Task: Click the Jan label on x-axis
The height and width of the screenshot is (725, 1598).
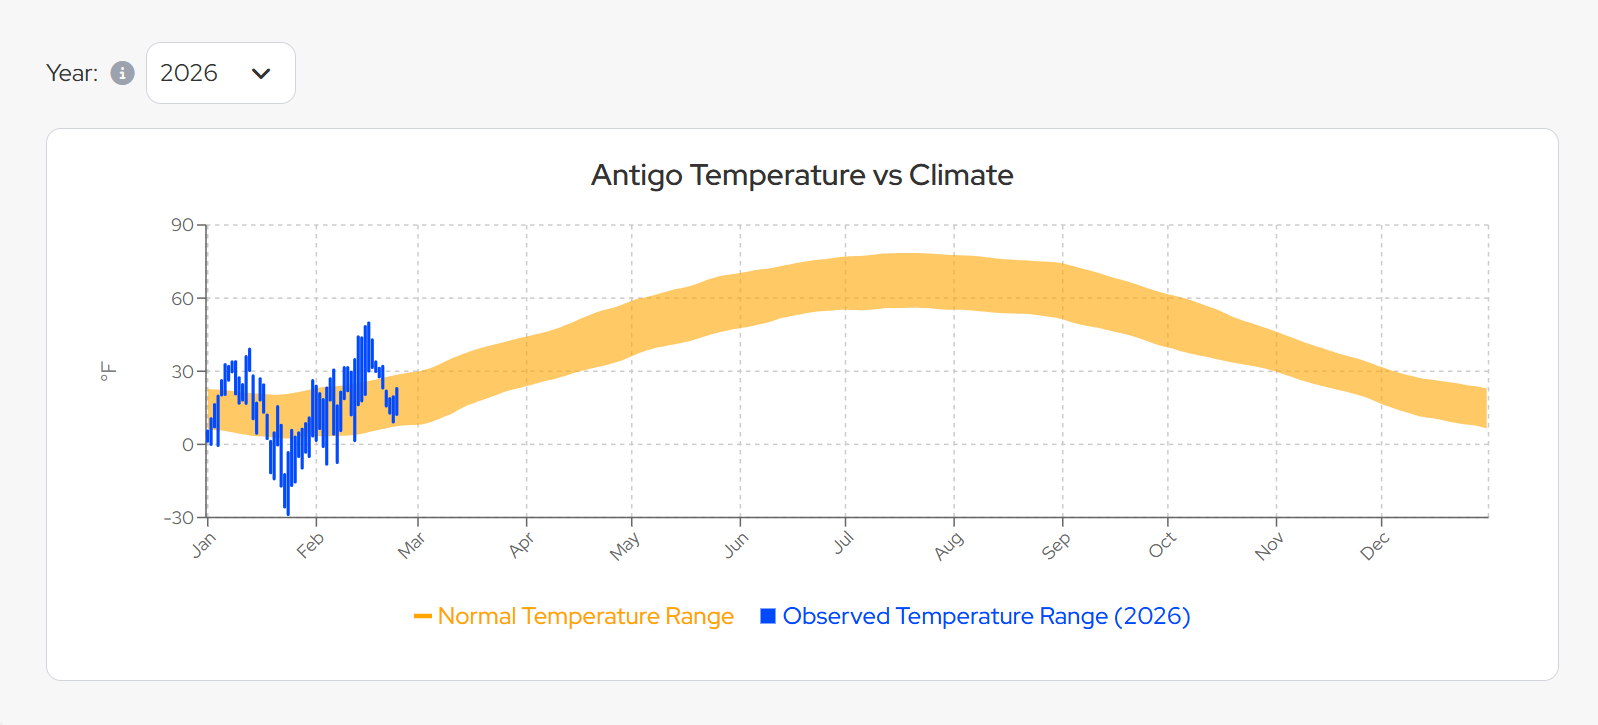Action: click(x=204, y=545)
